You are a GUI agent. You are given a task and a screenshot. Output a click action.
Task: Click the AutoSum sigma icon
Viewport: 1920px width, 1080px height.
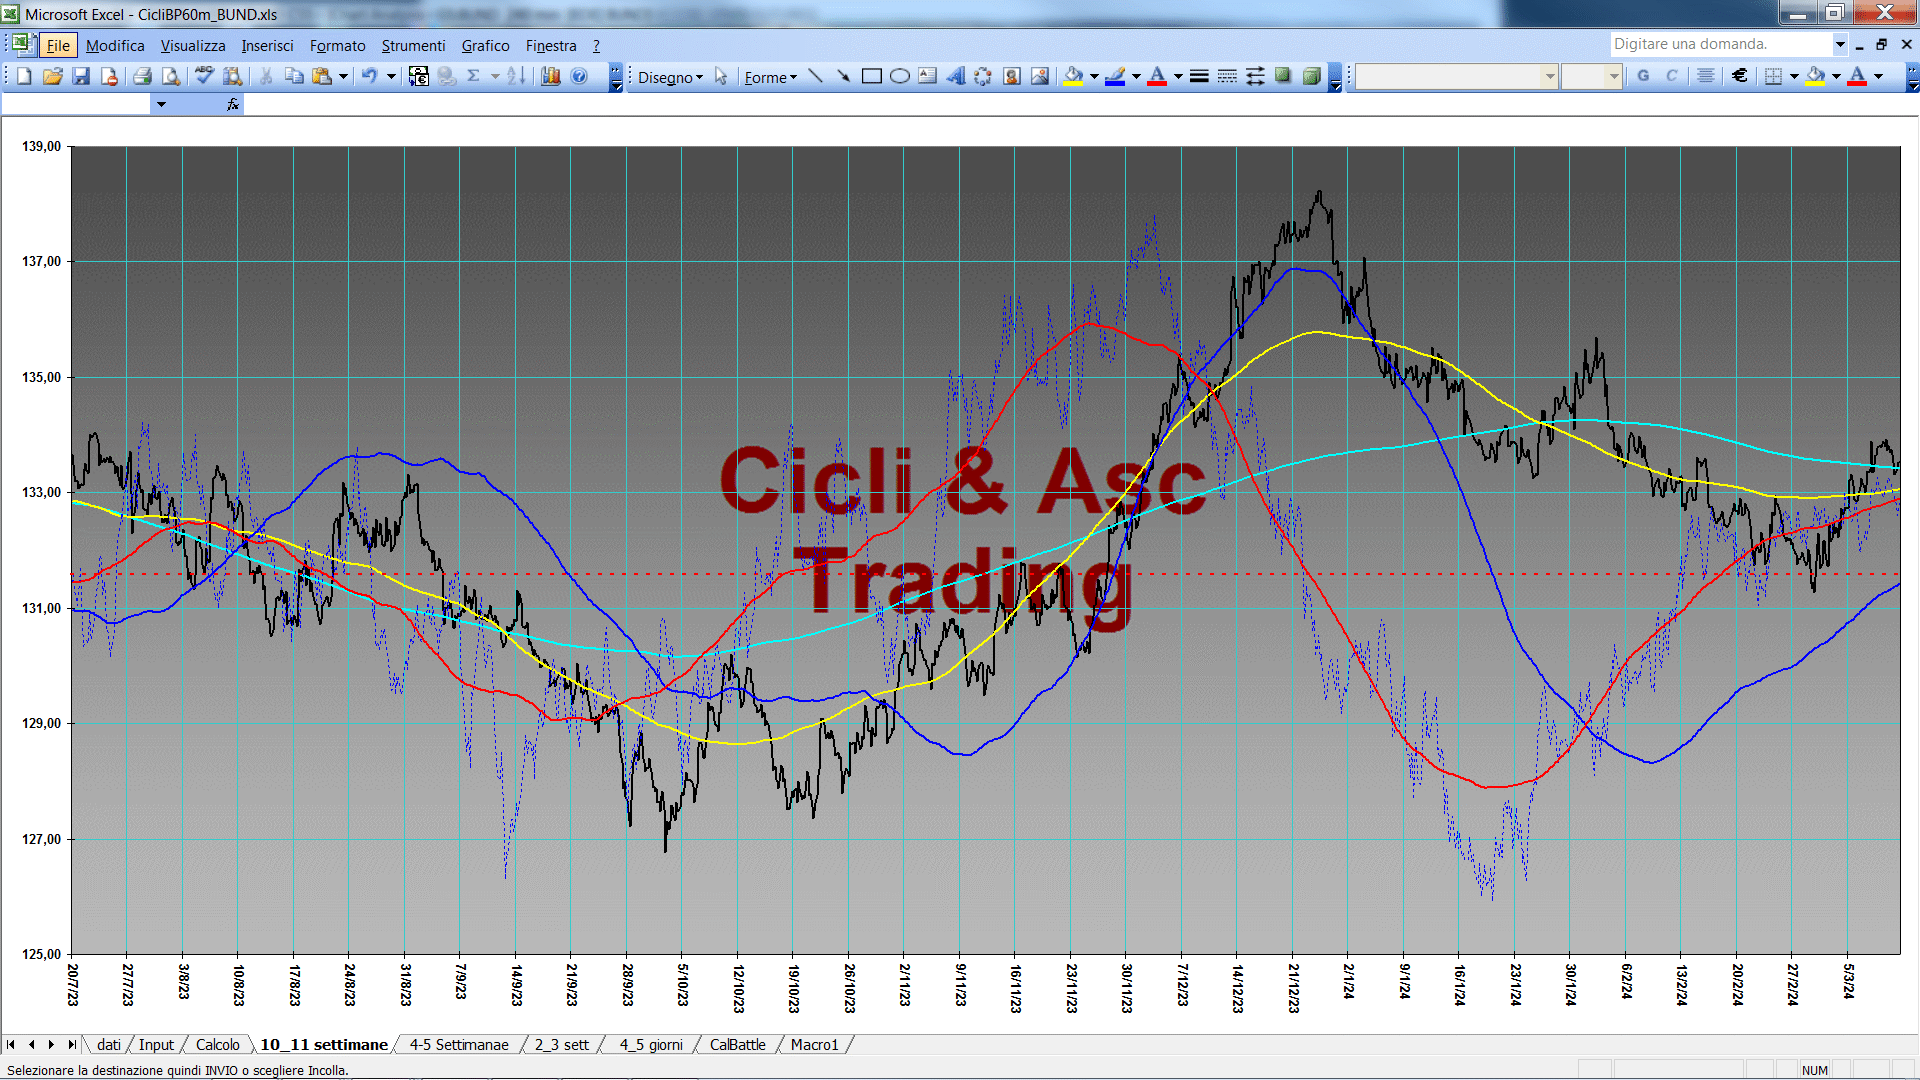(474, 76)
